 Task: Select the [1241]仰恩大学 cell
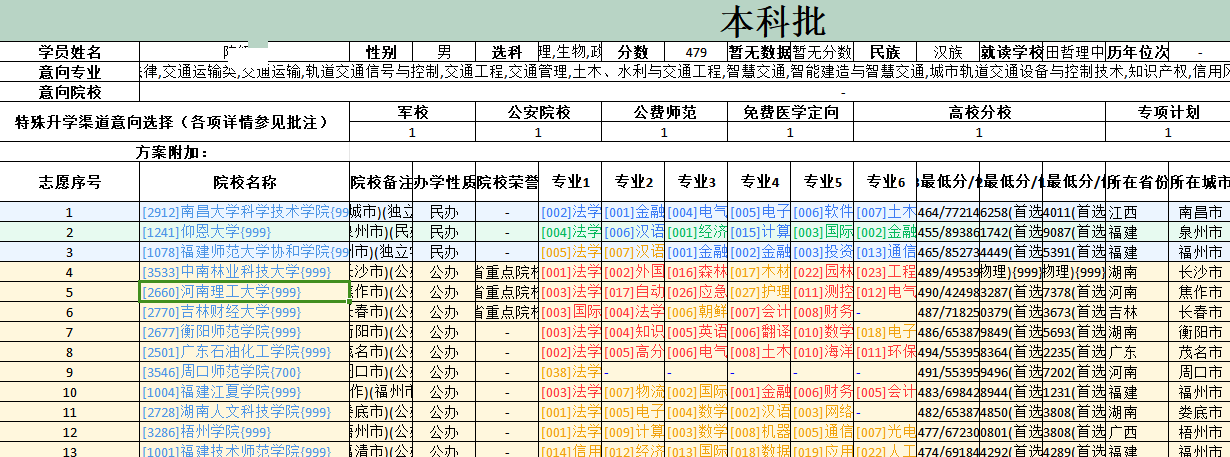click(x=245, y=232)
